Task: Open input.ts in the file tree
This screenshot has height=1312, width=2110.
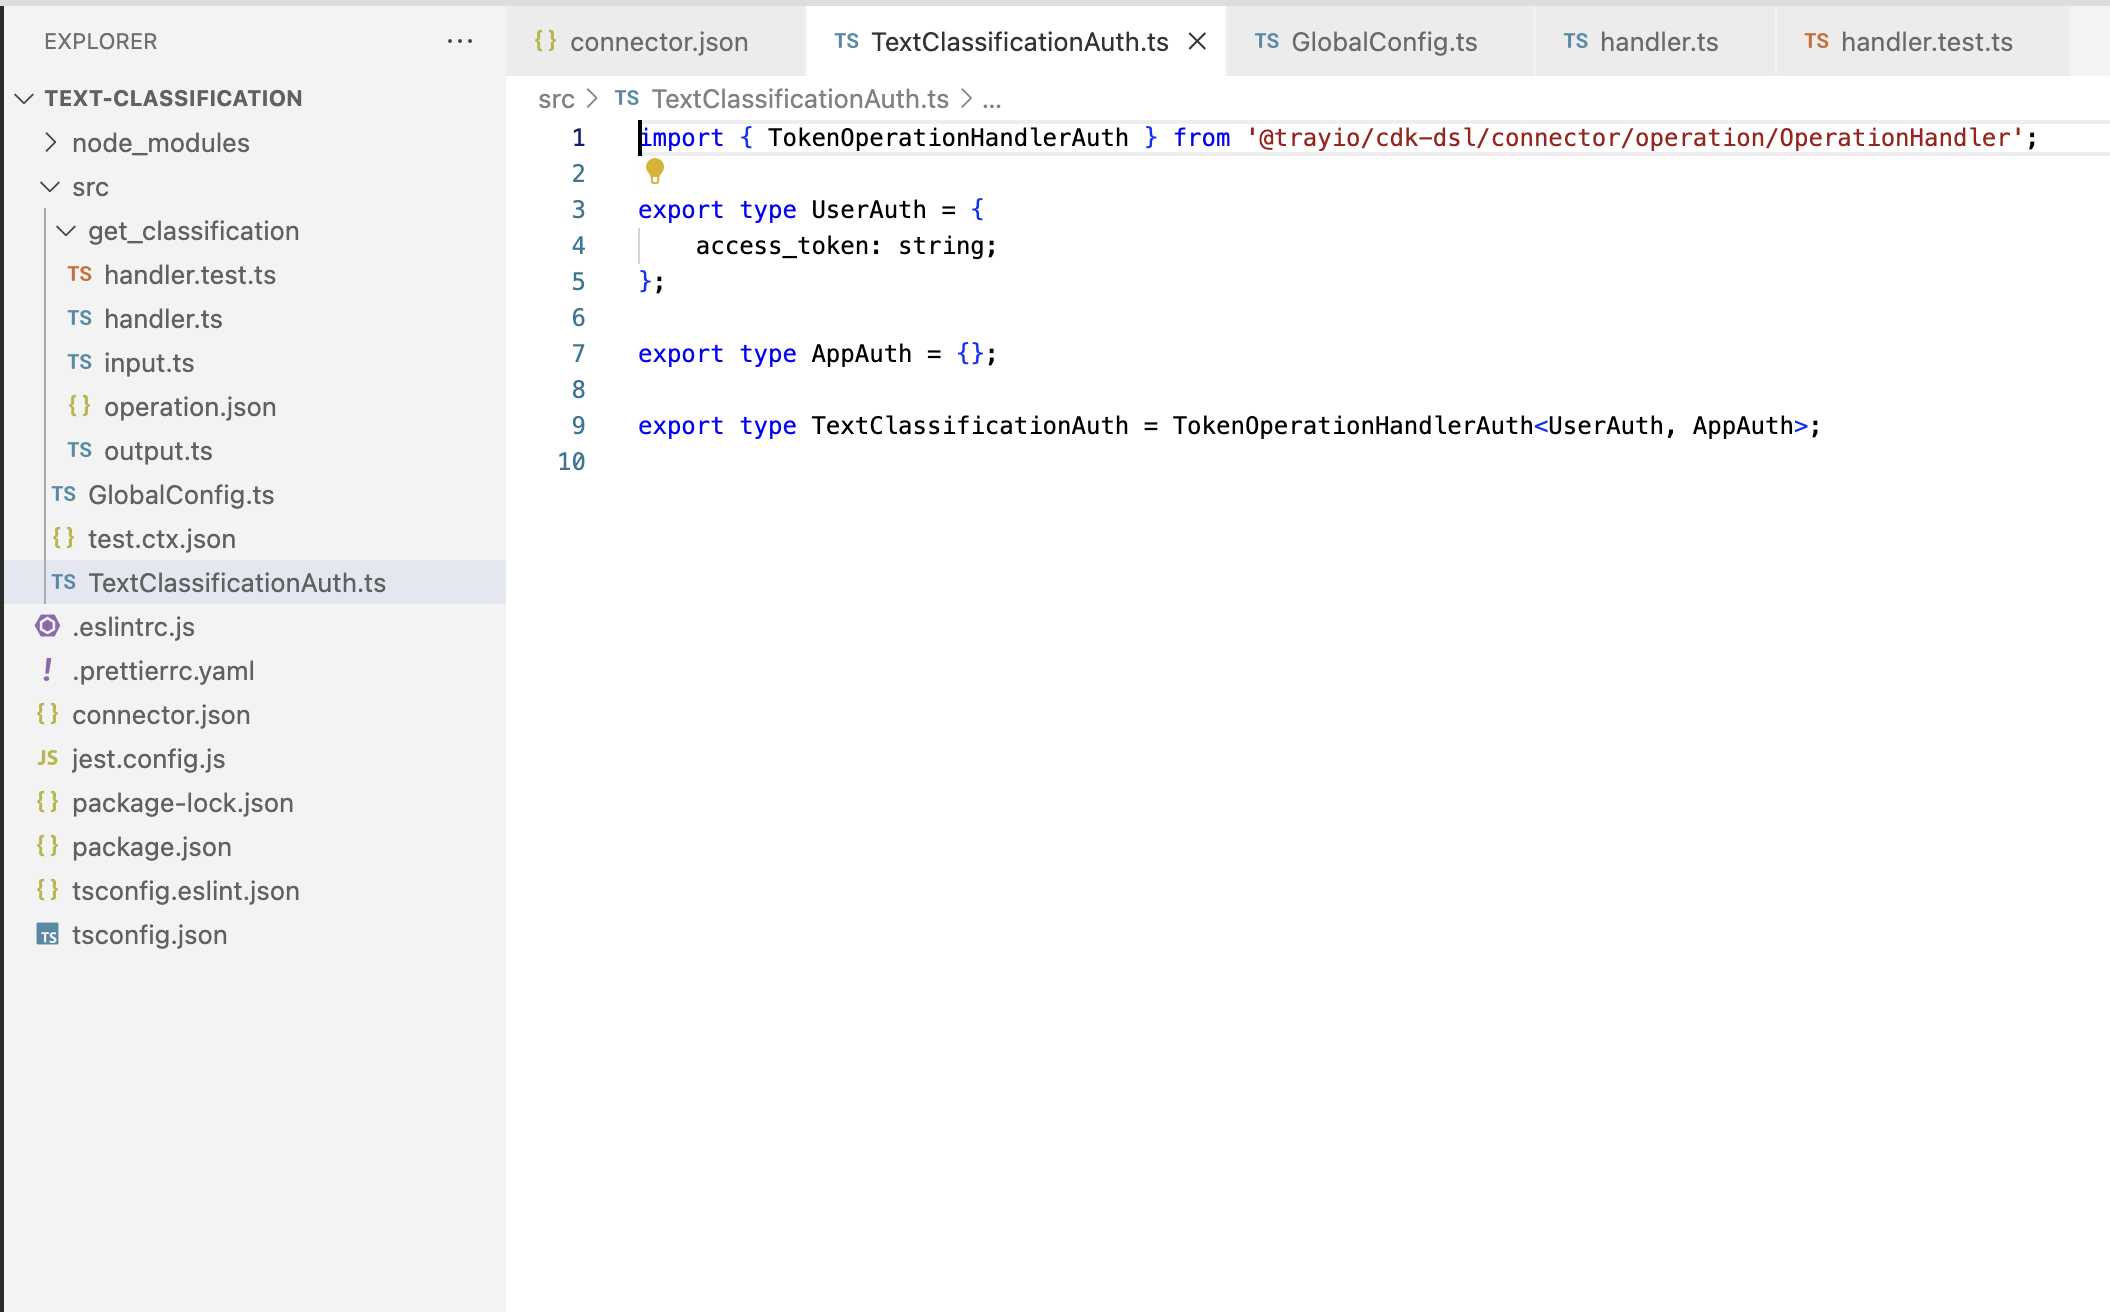Action: coord(149,363)
